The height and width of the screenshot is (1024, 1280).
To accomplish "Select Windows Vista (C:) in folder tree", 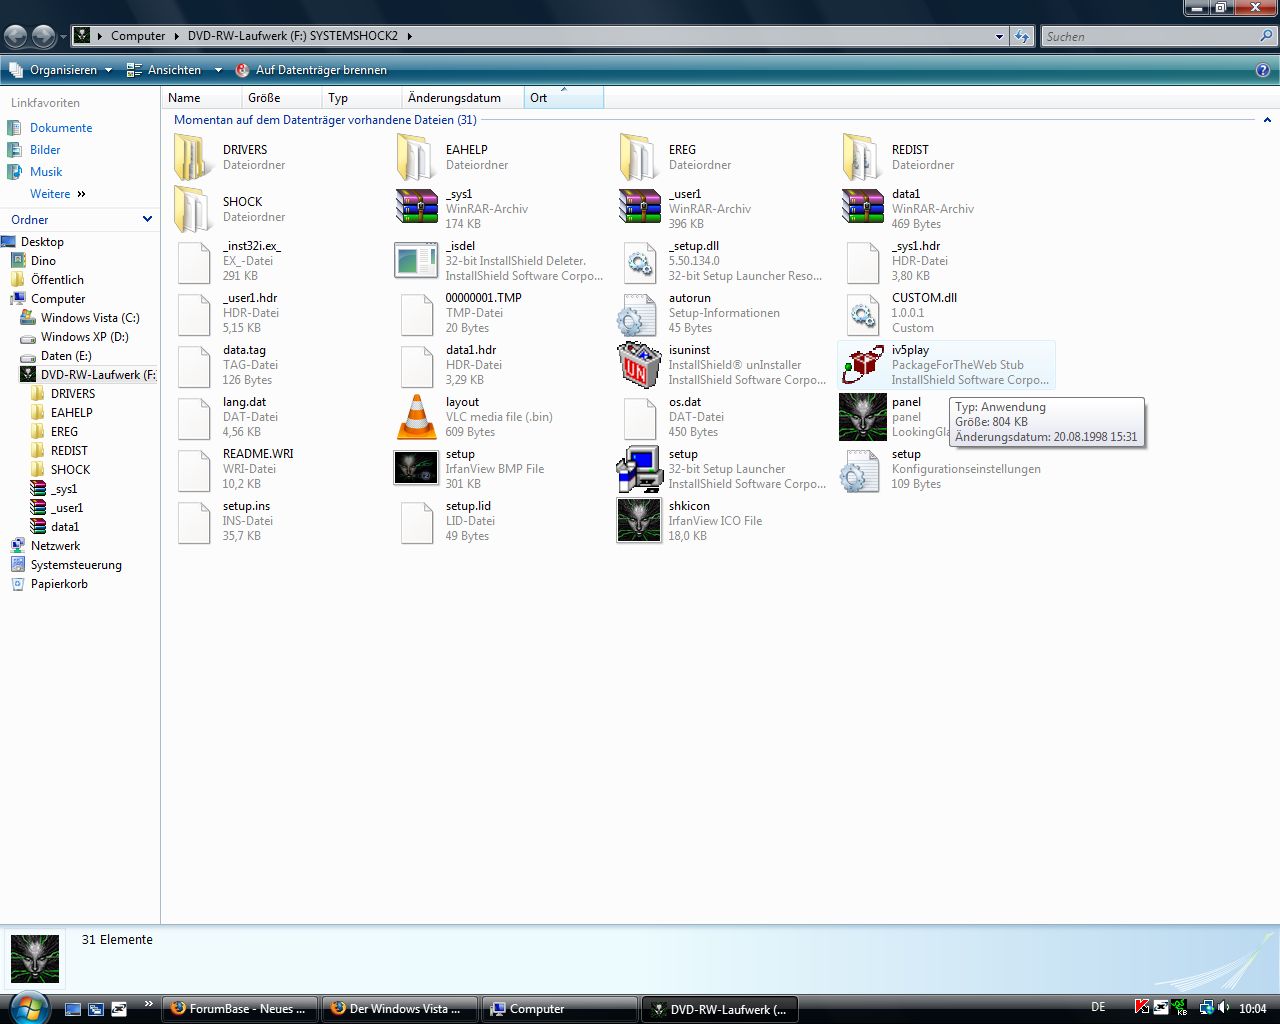I will coord(90,318).
